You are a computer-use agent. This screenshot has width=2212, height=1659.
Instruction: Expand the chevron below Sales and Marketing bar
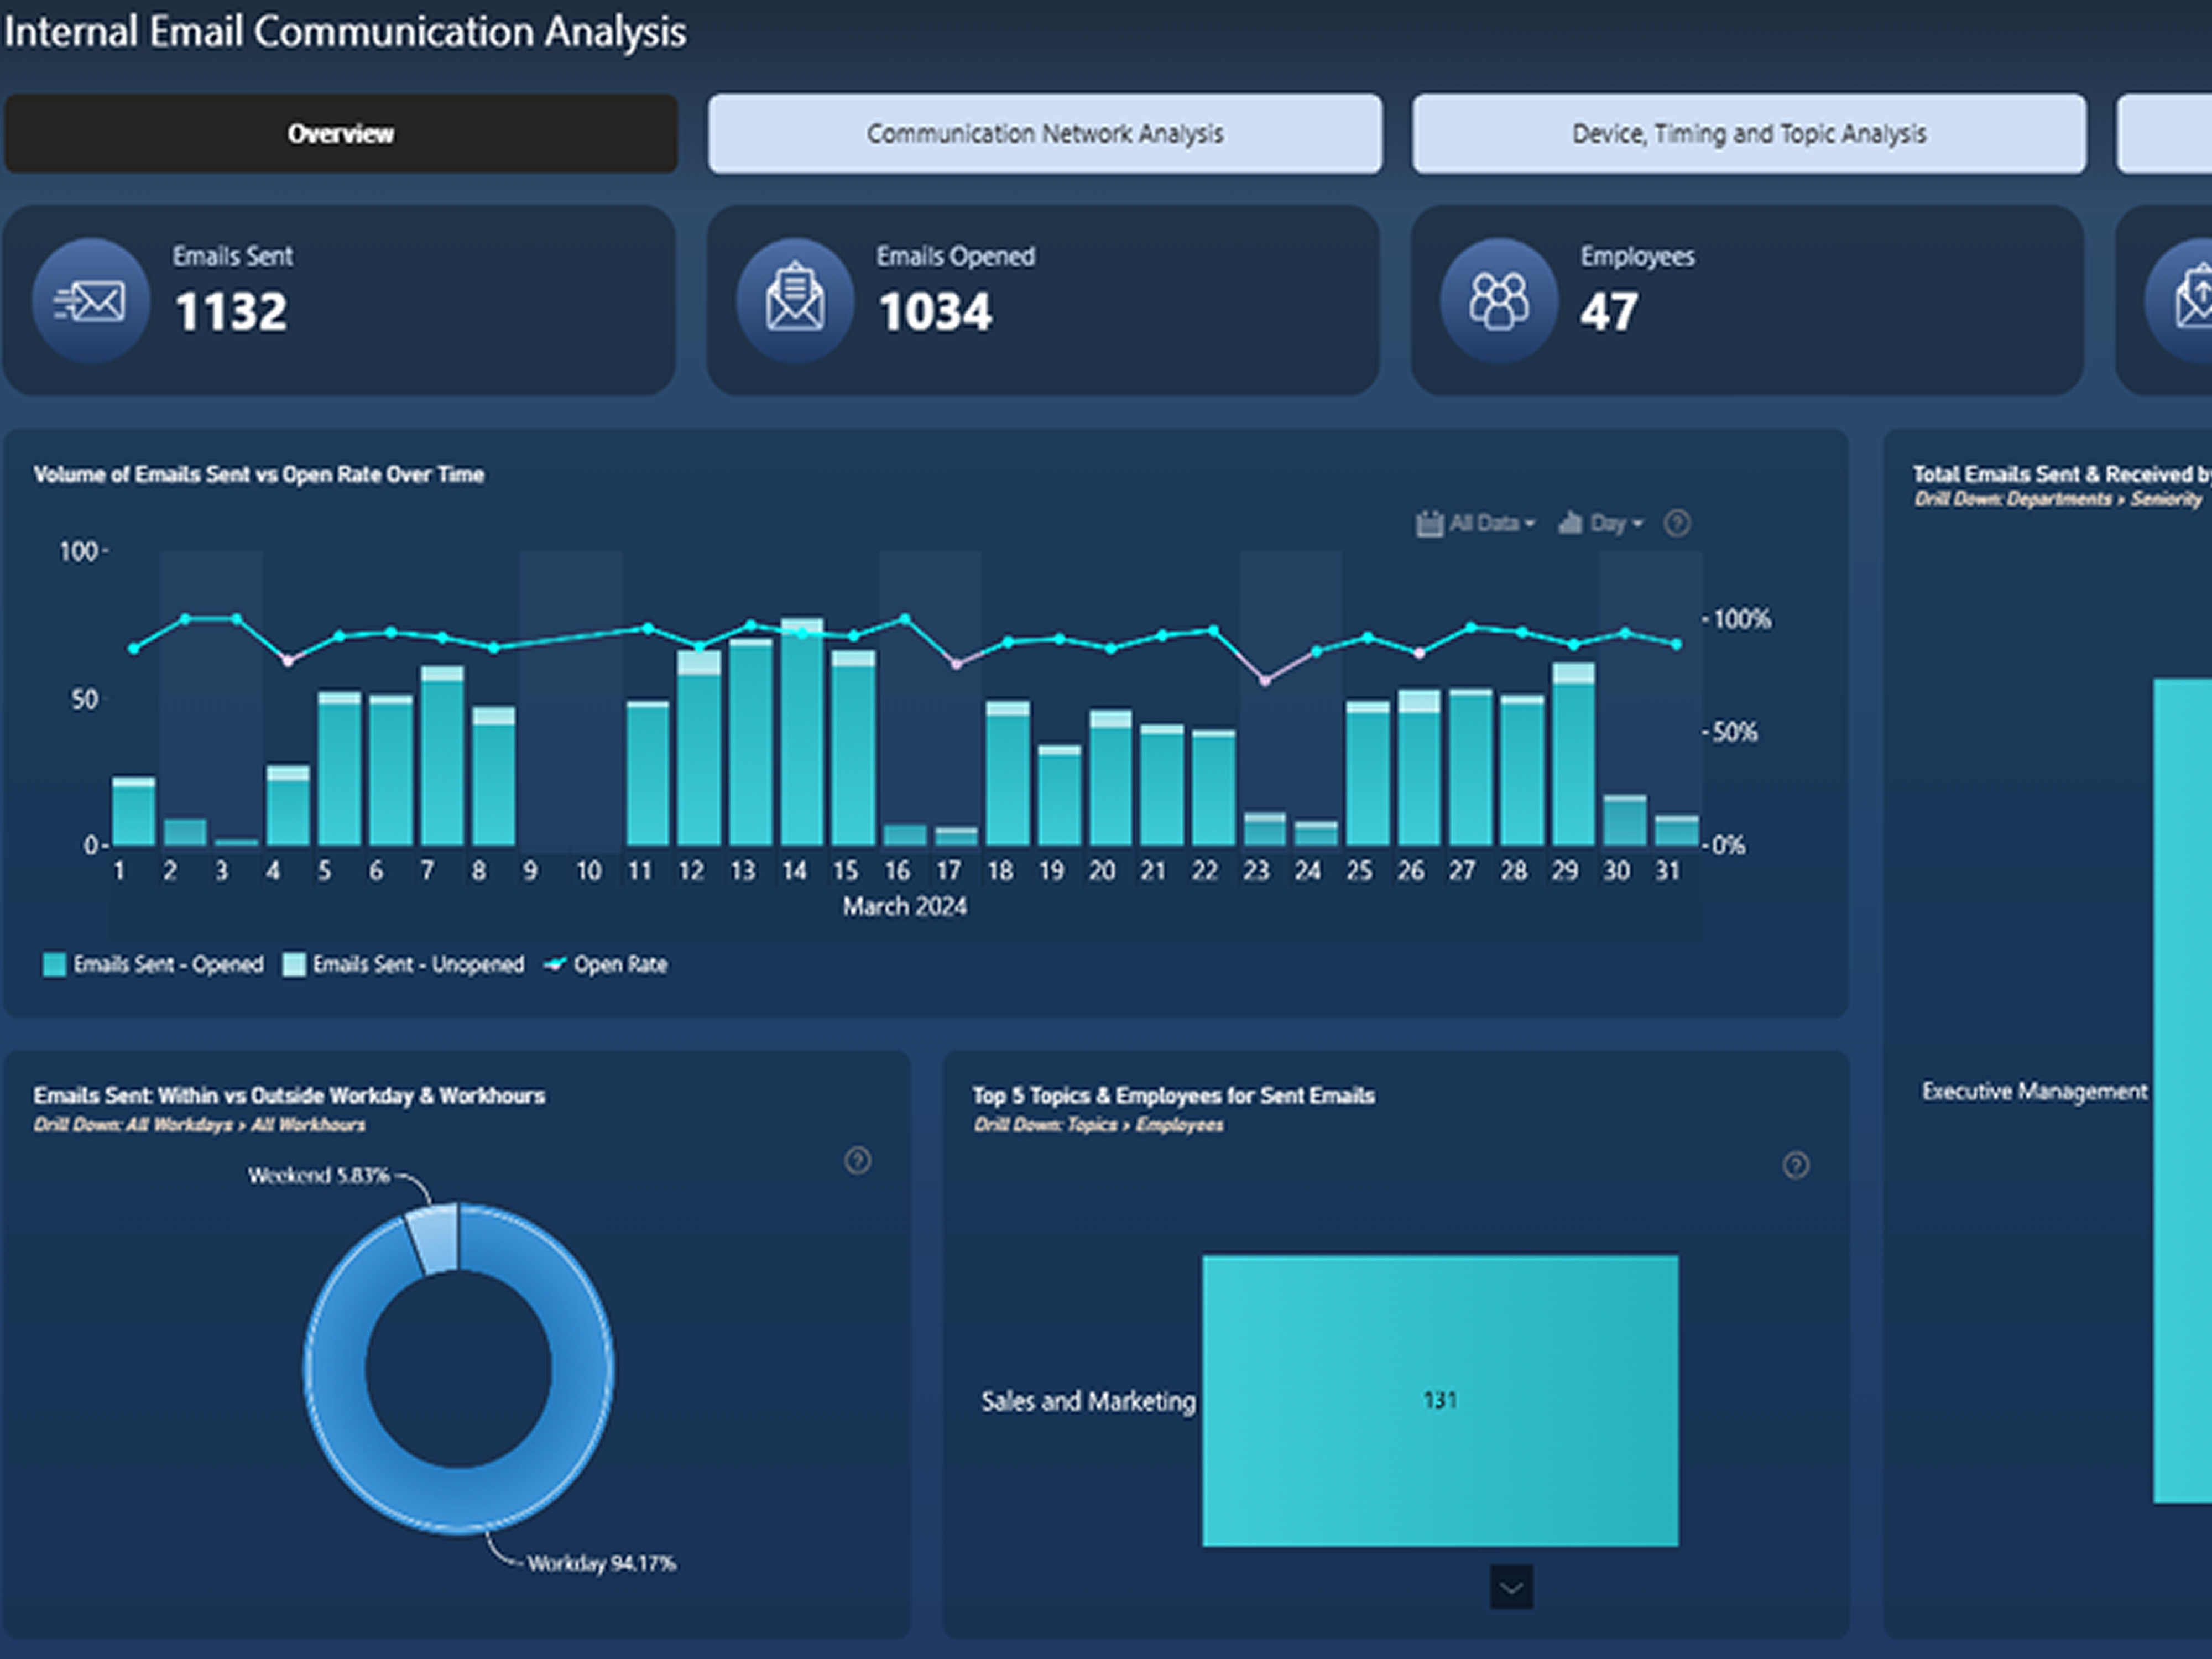[1511, 1587]
